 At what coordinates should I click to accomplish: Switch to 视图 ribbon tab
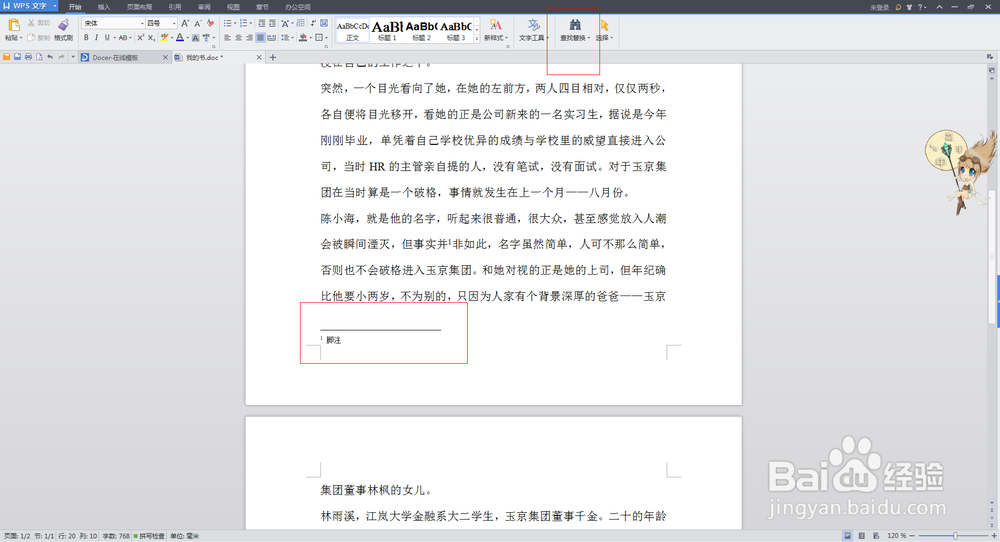233,7
